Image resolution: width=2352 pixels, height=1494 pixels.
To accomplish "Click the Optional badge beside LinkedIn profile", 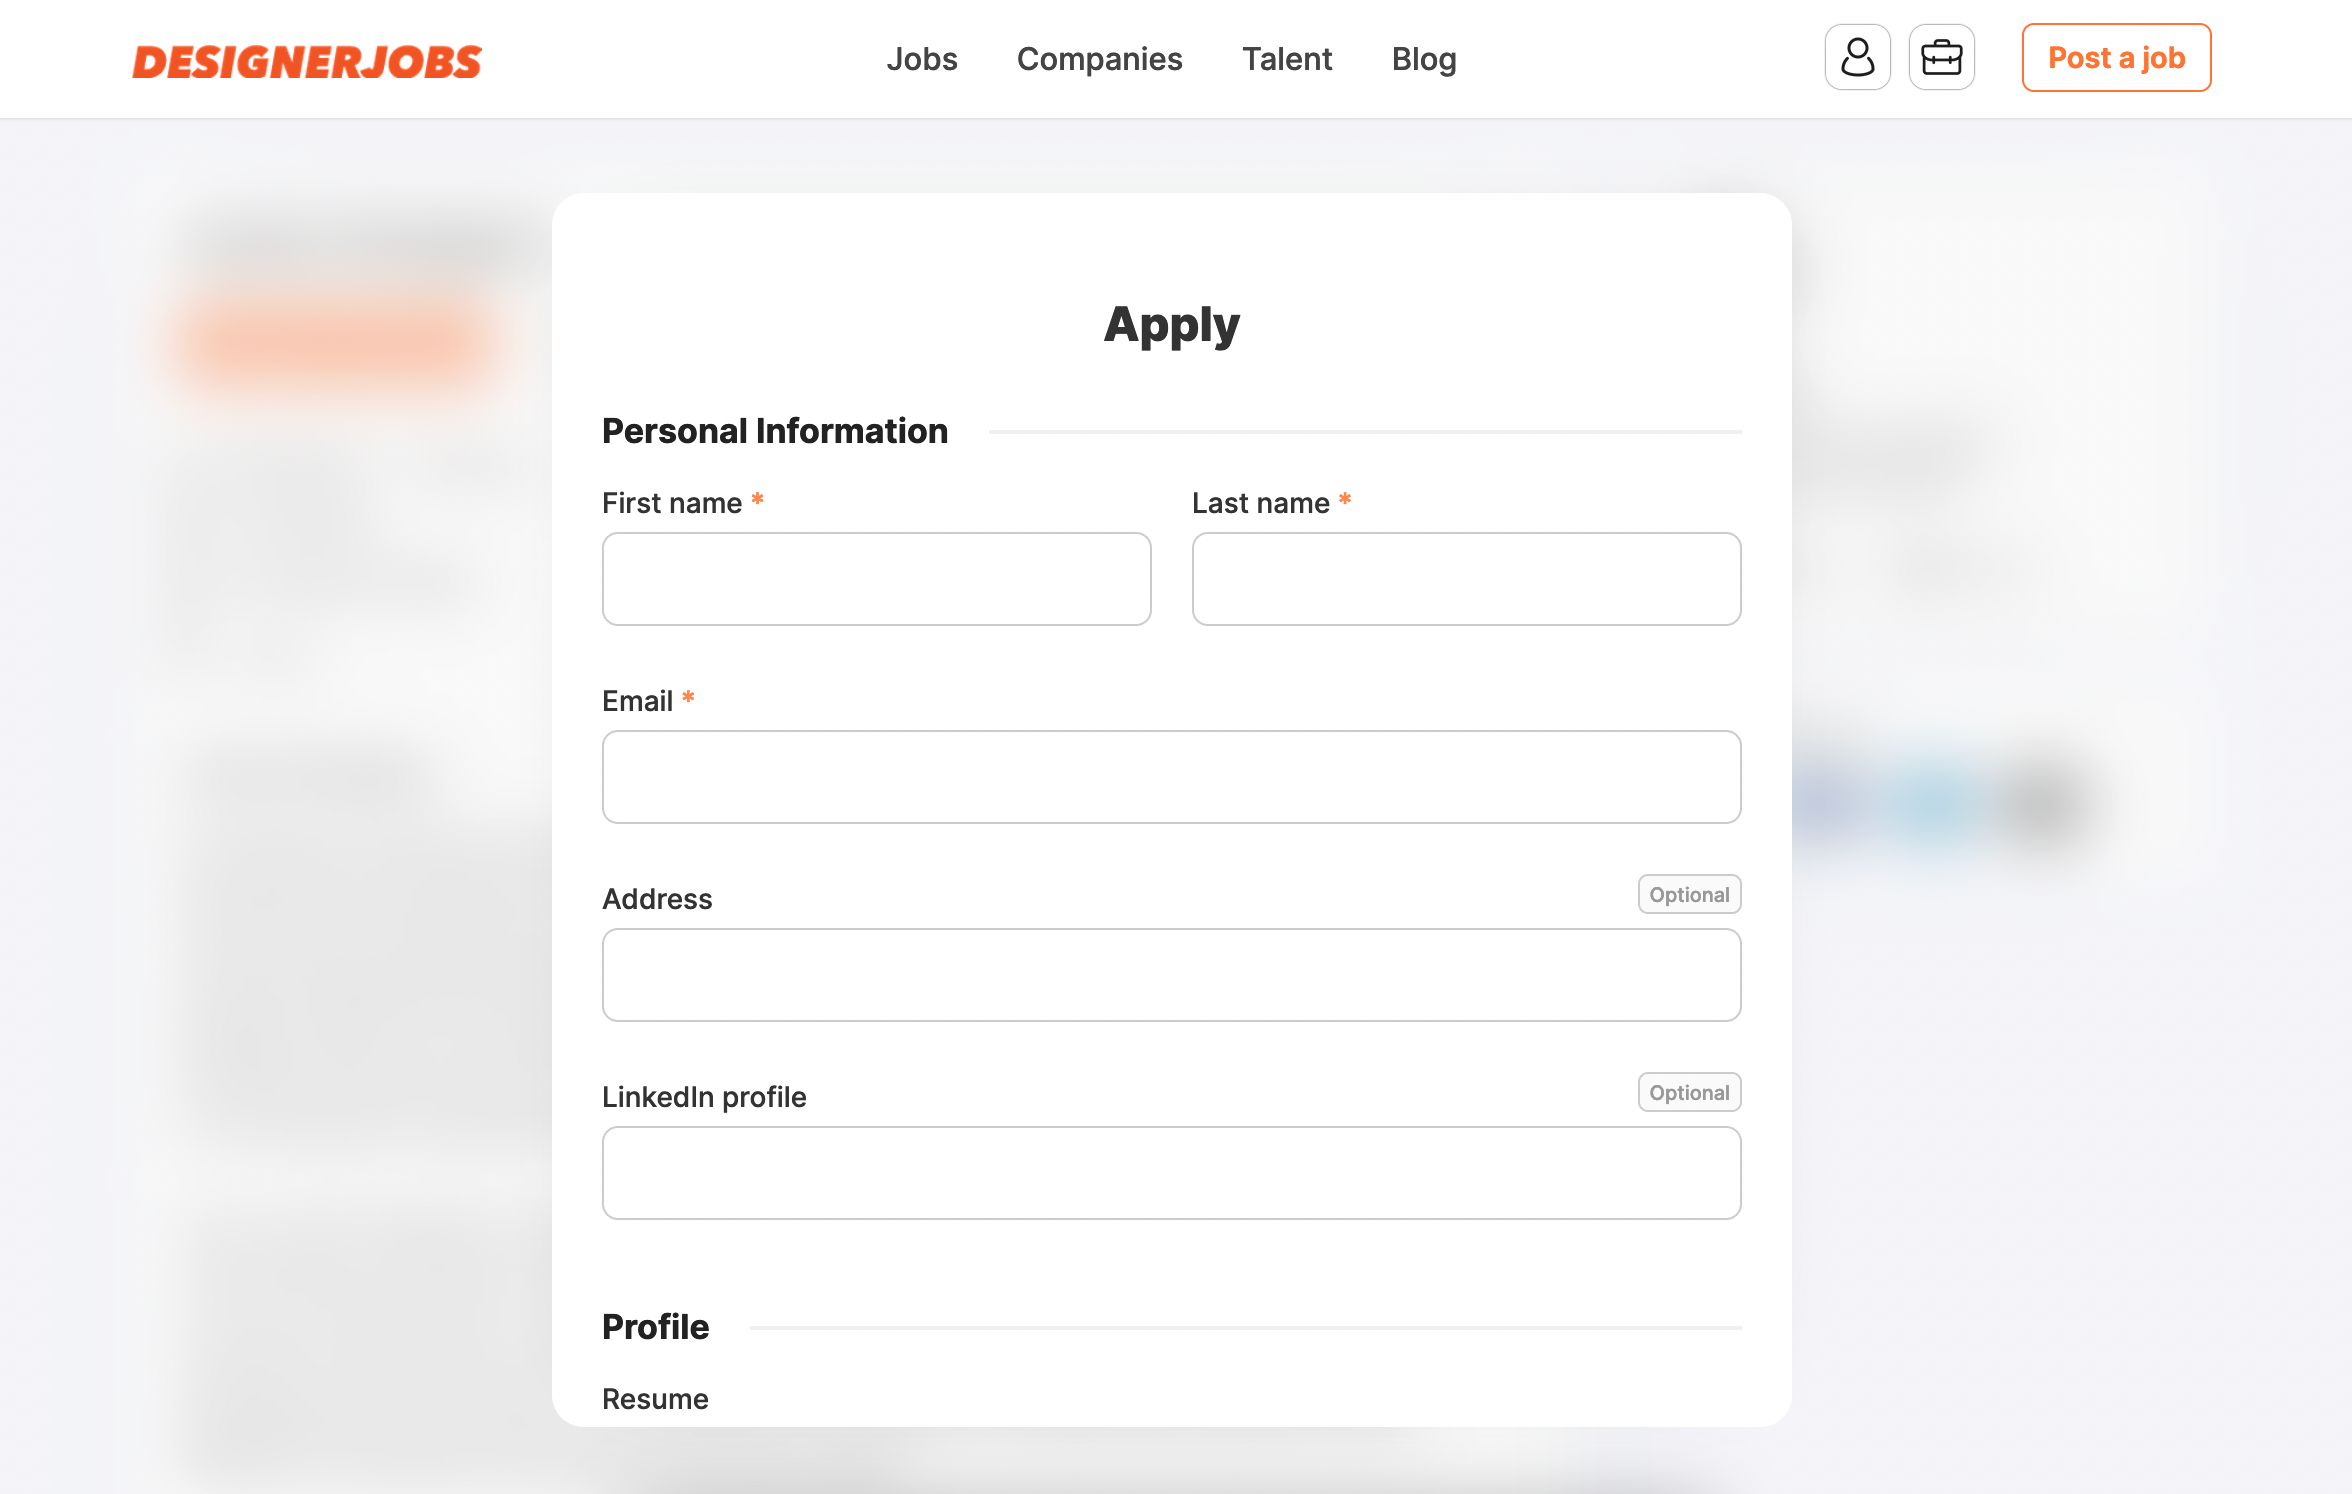I will click(1688, 1093).
